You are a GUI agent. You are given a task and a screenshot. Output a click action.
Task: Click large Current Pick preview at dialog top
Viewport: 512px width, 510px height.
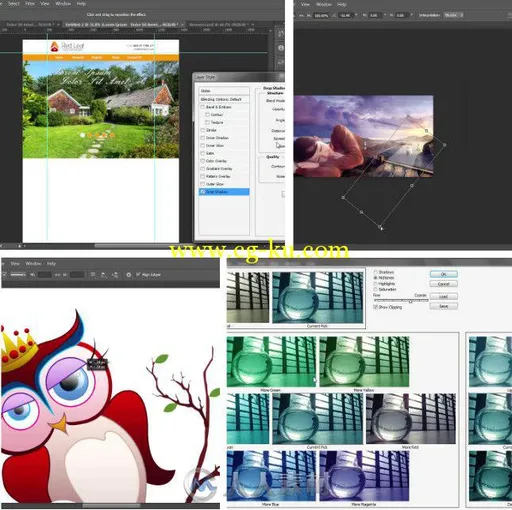pos(318,297)
